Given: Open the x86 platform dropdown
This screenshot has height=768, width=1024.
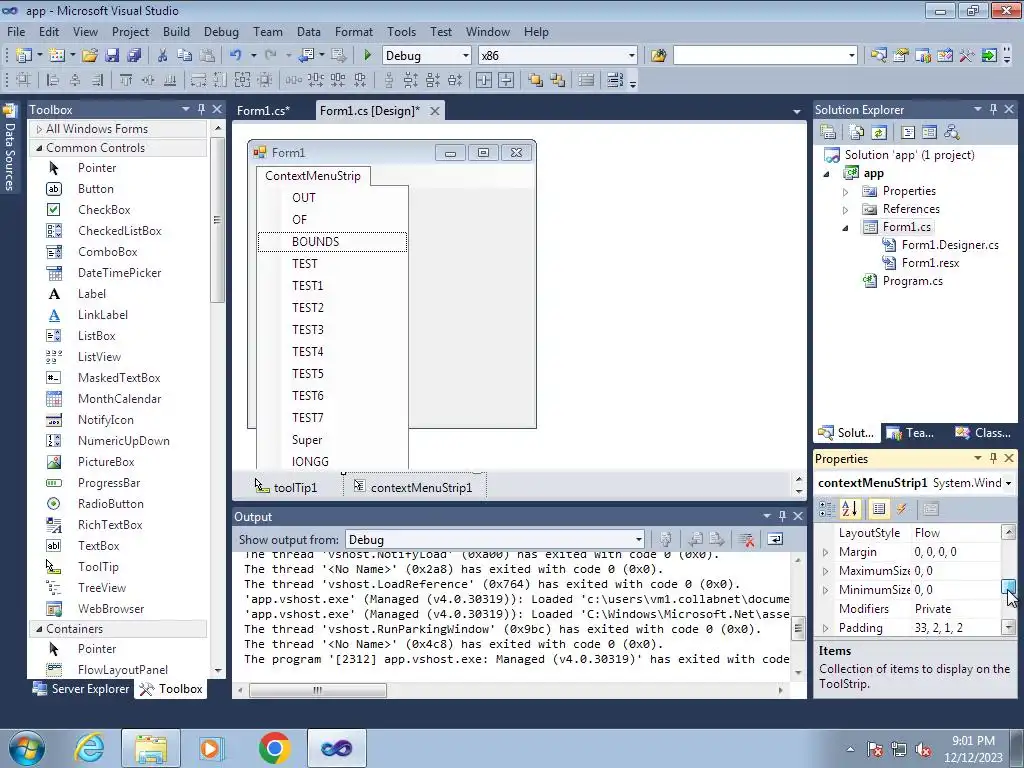Looking at the screenshot, I should click(x=632, y=56).
